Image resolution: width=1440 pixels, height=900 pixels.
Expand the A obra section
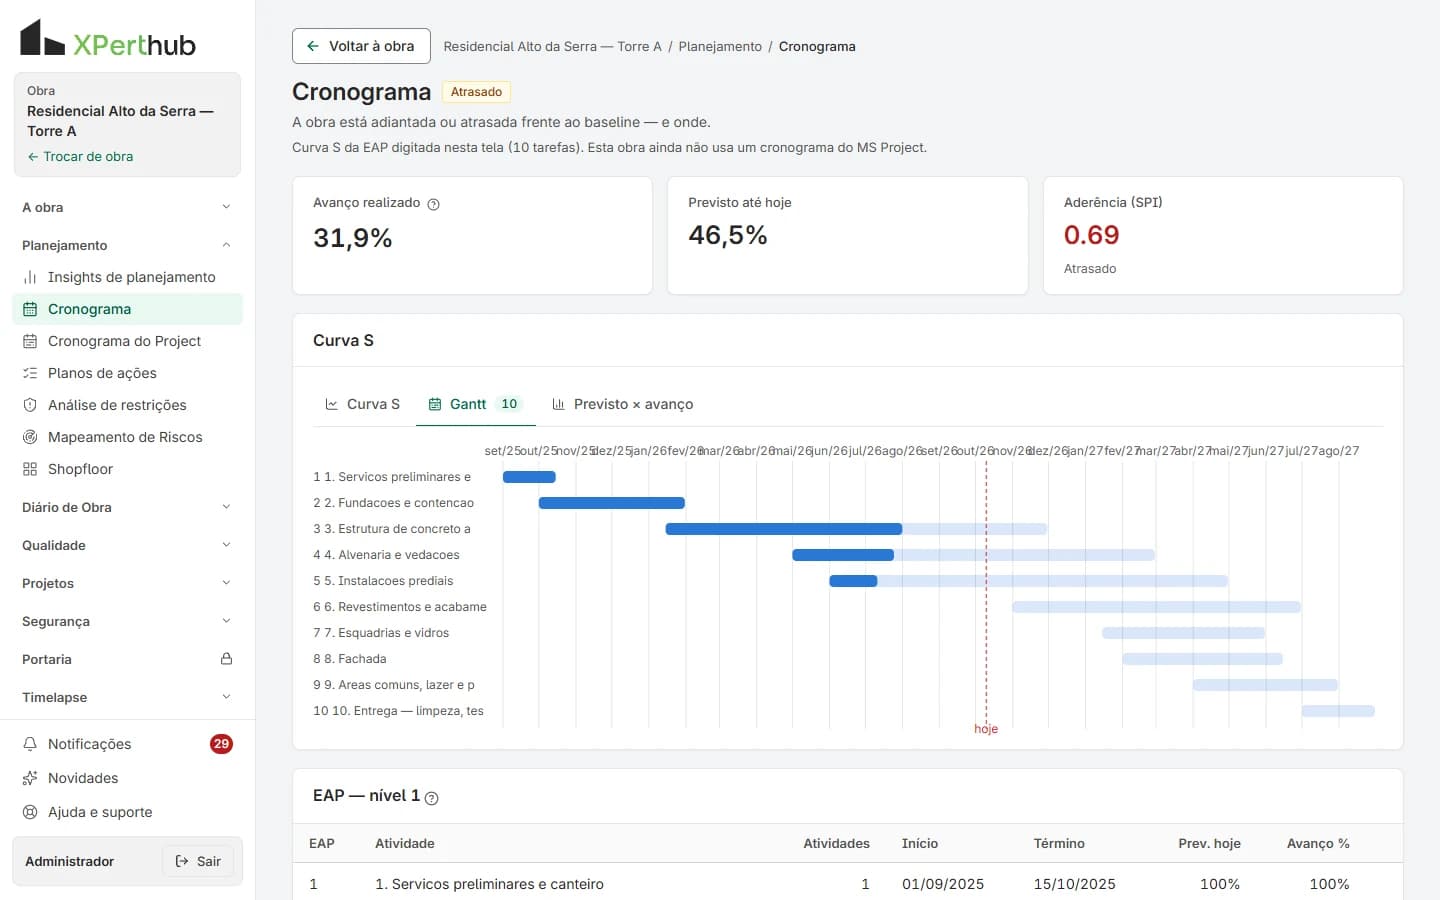click(127, 207)
